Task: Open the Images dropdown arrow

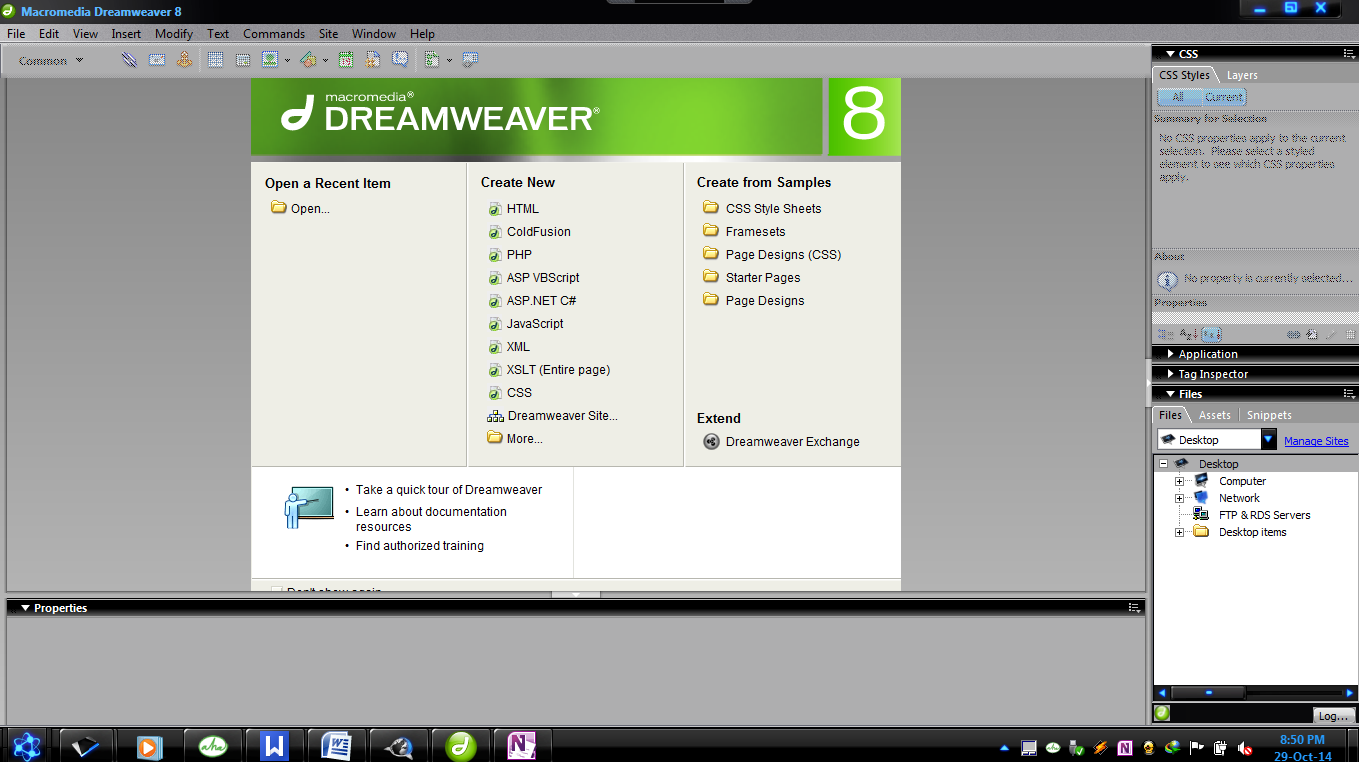Action: point(287,61)
